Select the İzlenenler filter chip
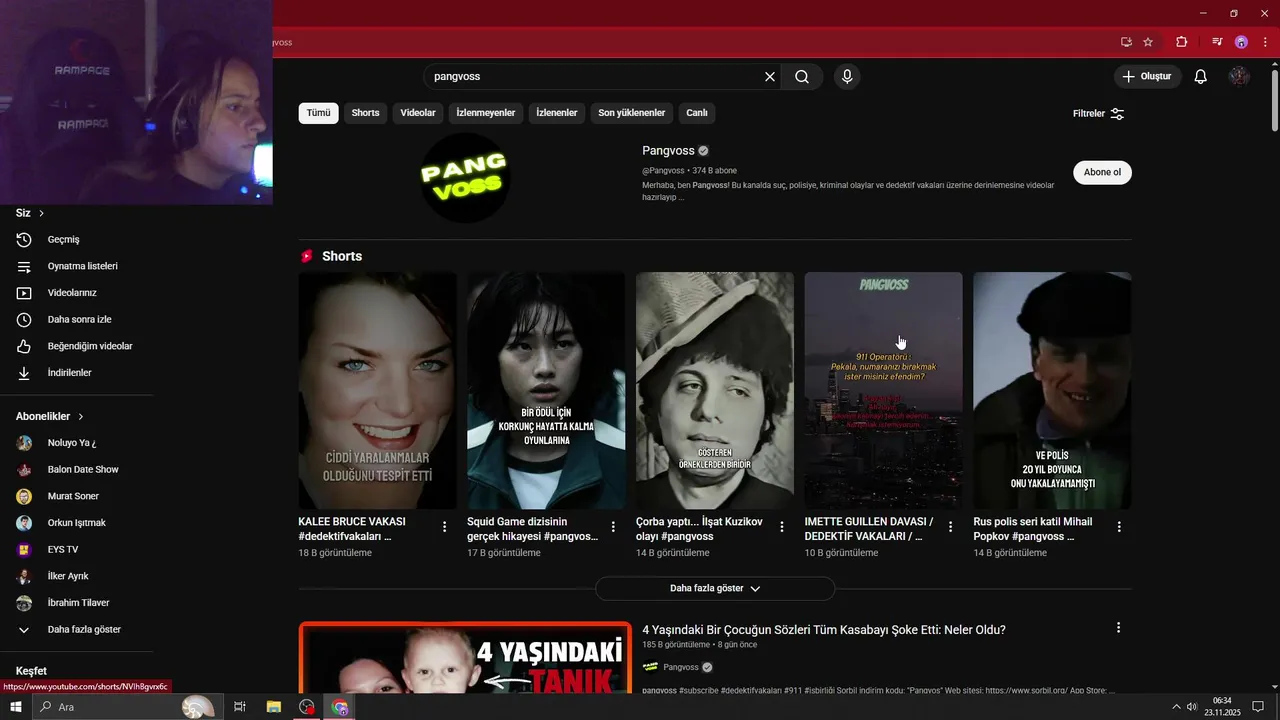 [557, 113]
